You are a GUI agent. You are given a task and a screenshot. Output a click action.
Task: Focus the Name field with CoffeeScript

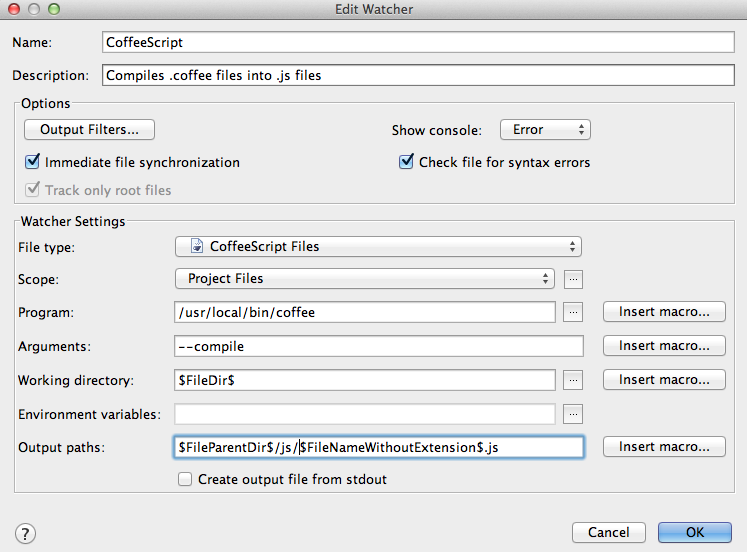[418, 42]
